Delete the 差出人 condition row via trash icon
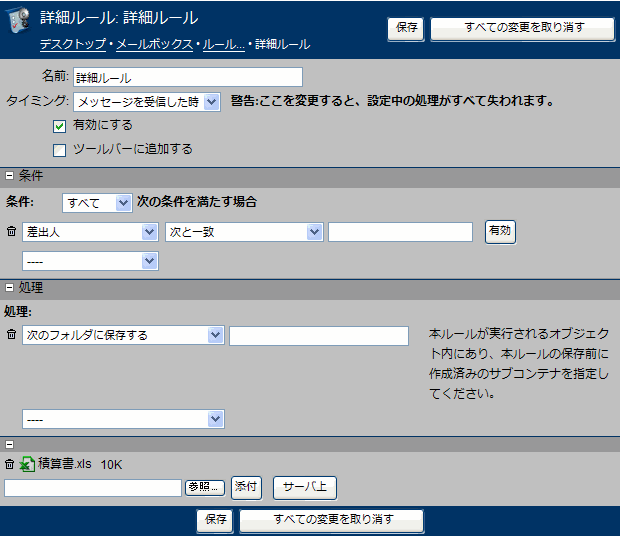Image resolution: width=620 pixels, height=536 pixels. (x=11, y=232)
